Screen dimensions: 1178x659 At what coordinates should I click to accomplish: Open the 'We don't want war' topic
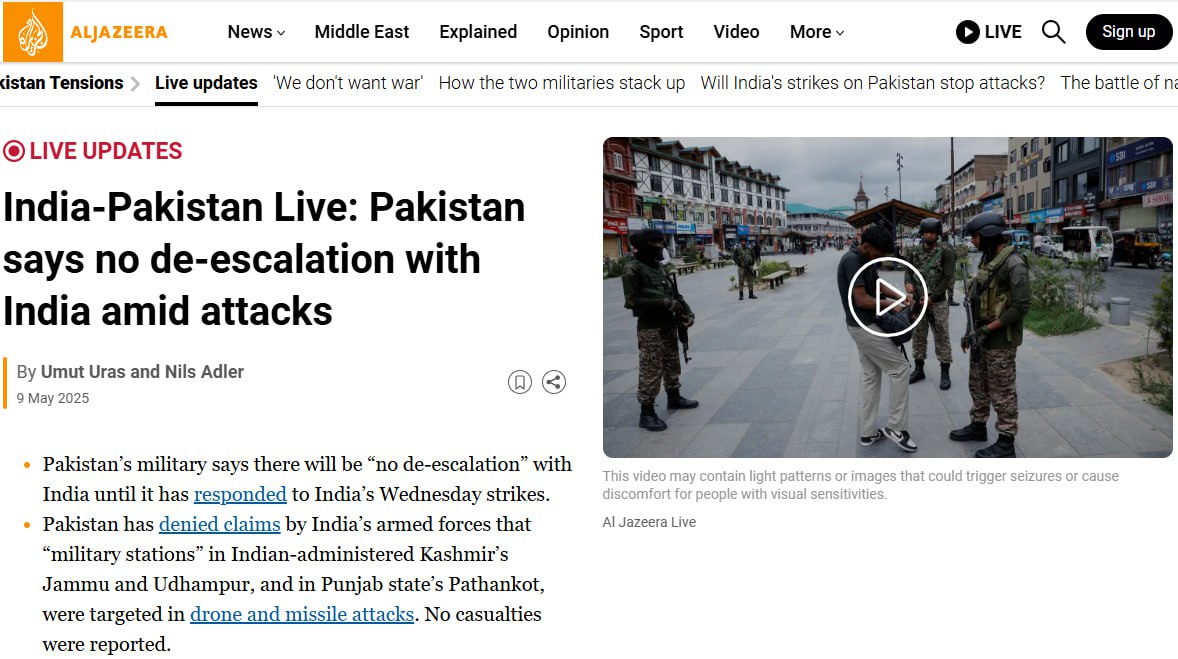(348, 83)
